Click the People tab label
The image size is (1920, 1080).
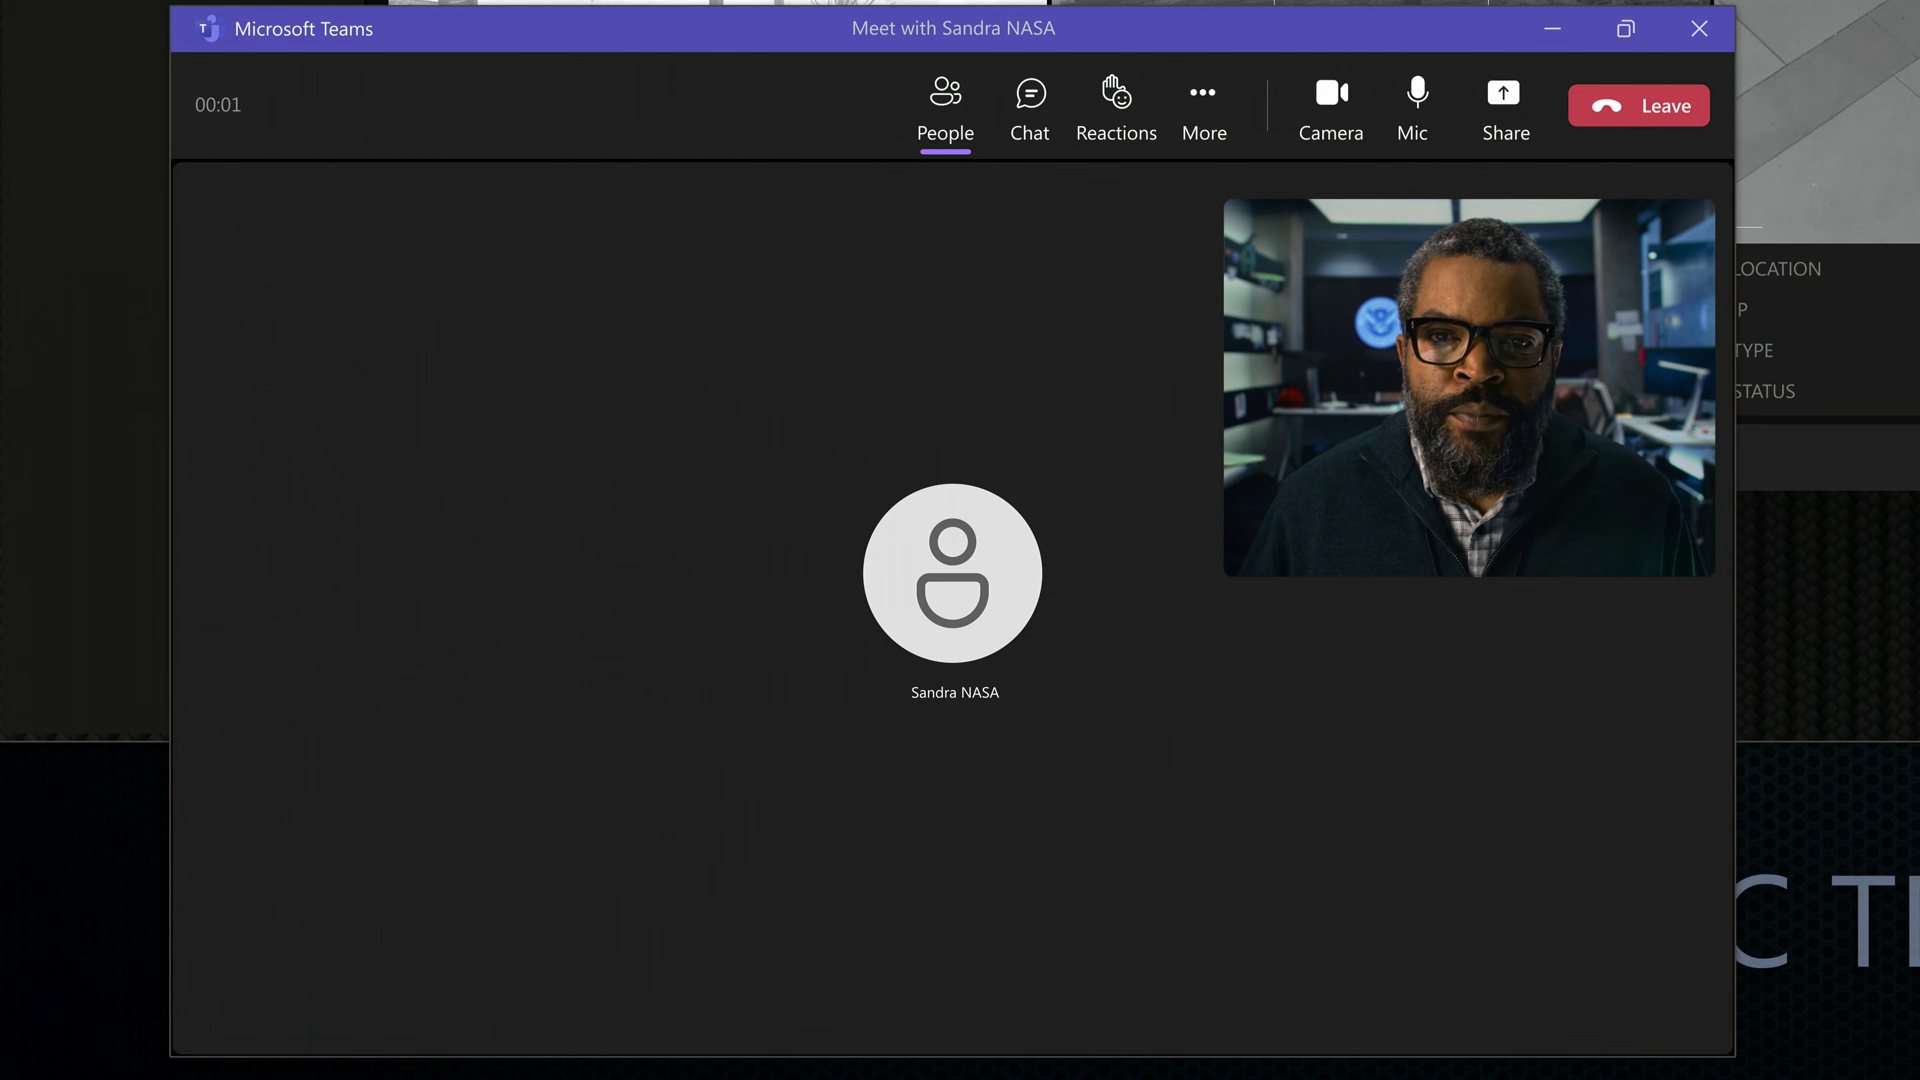tap(945, 133)
